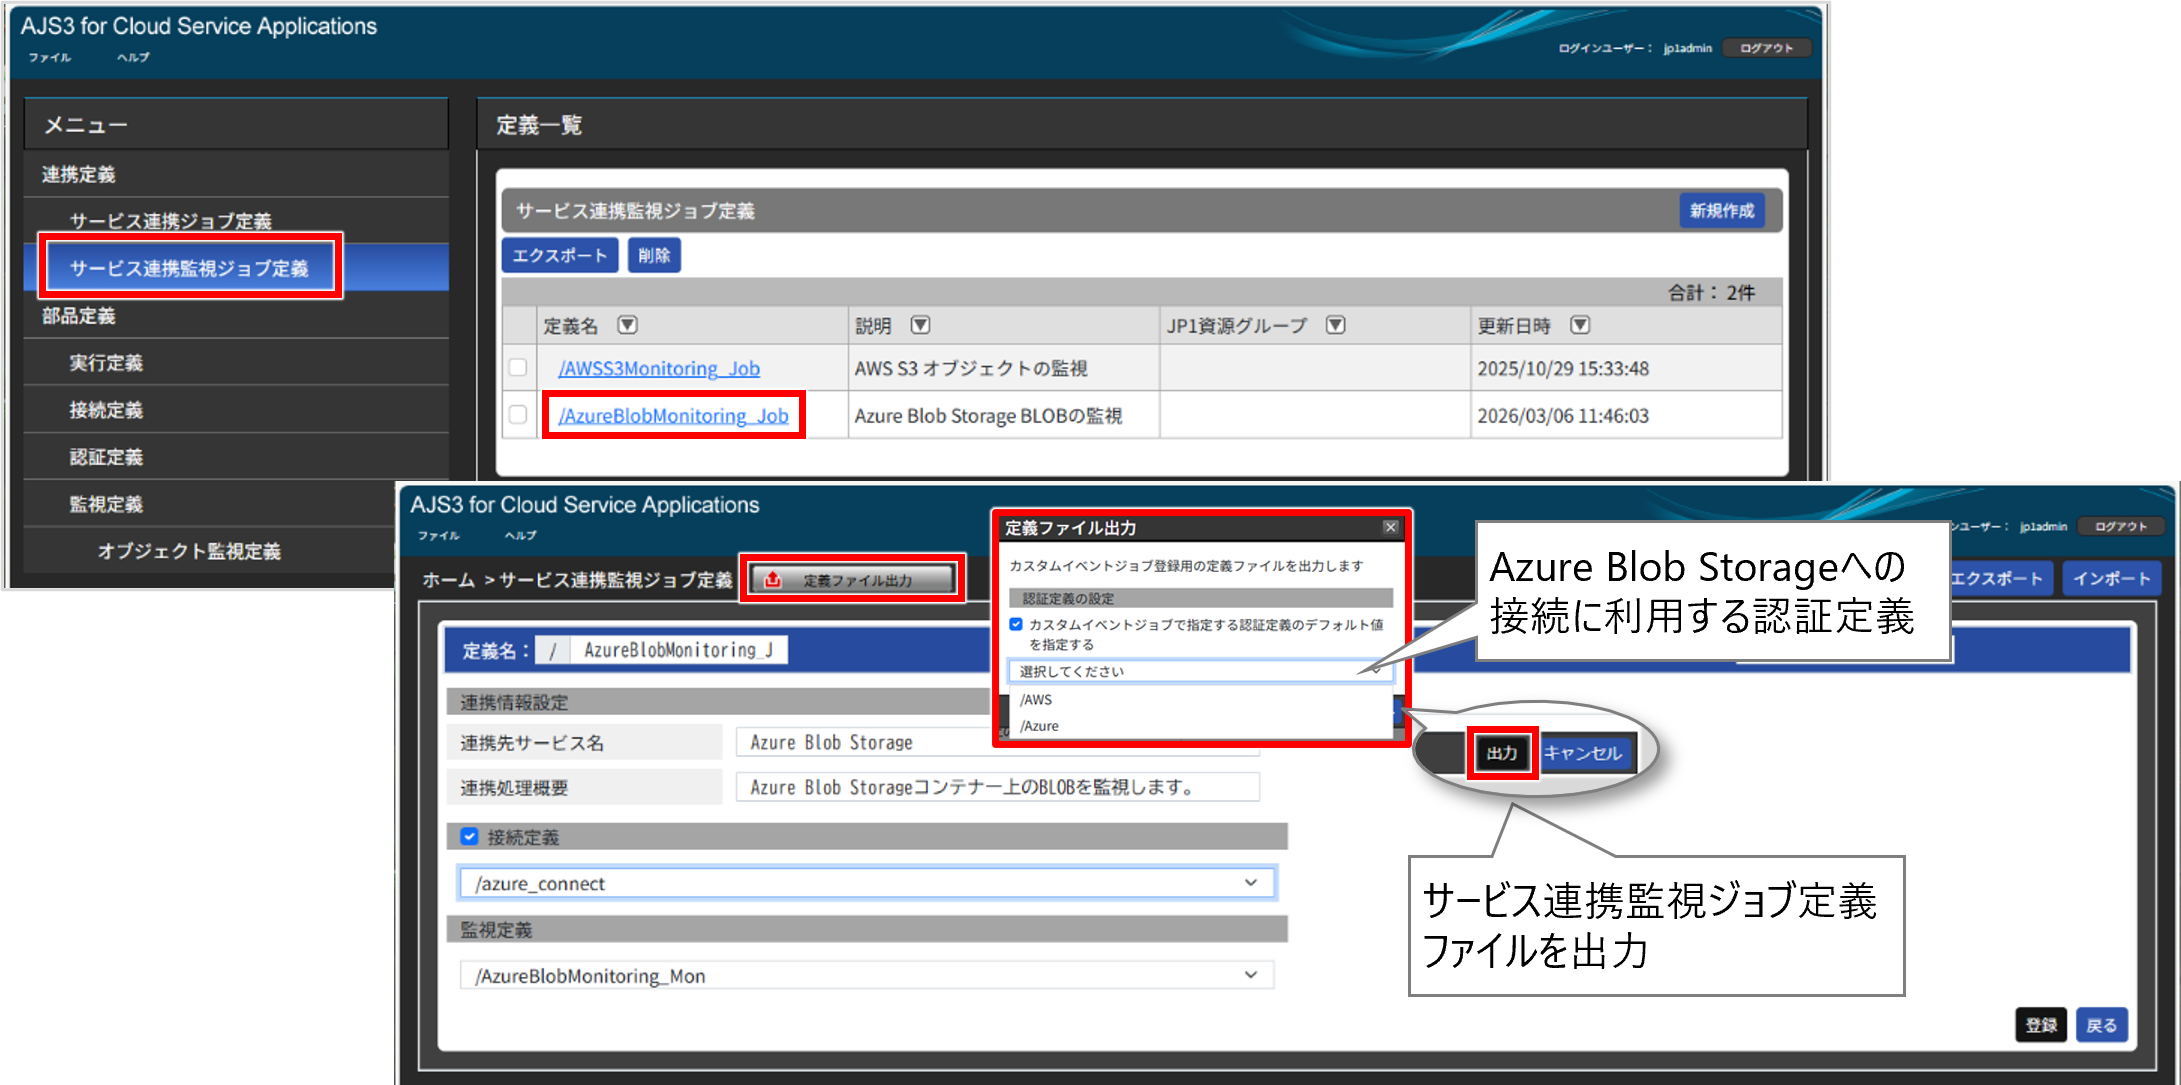Click the 合計：2件 total count
Viewport: 2181px width, 1085px height.
(x=1711, y=292)
